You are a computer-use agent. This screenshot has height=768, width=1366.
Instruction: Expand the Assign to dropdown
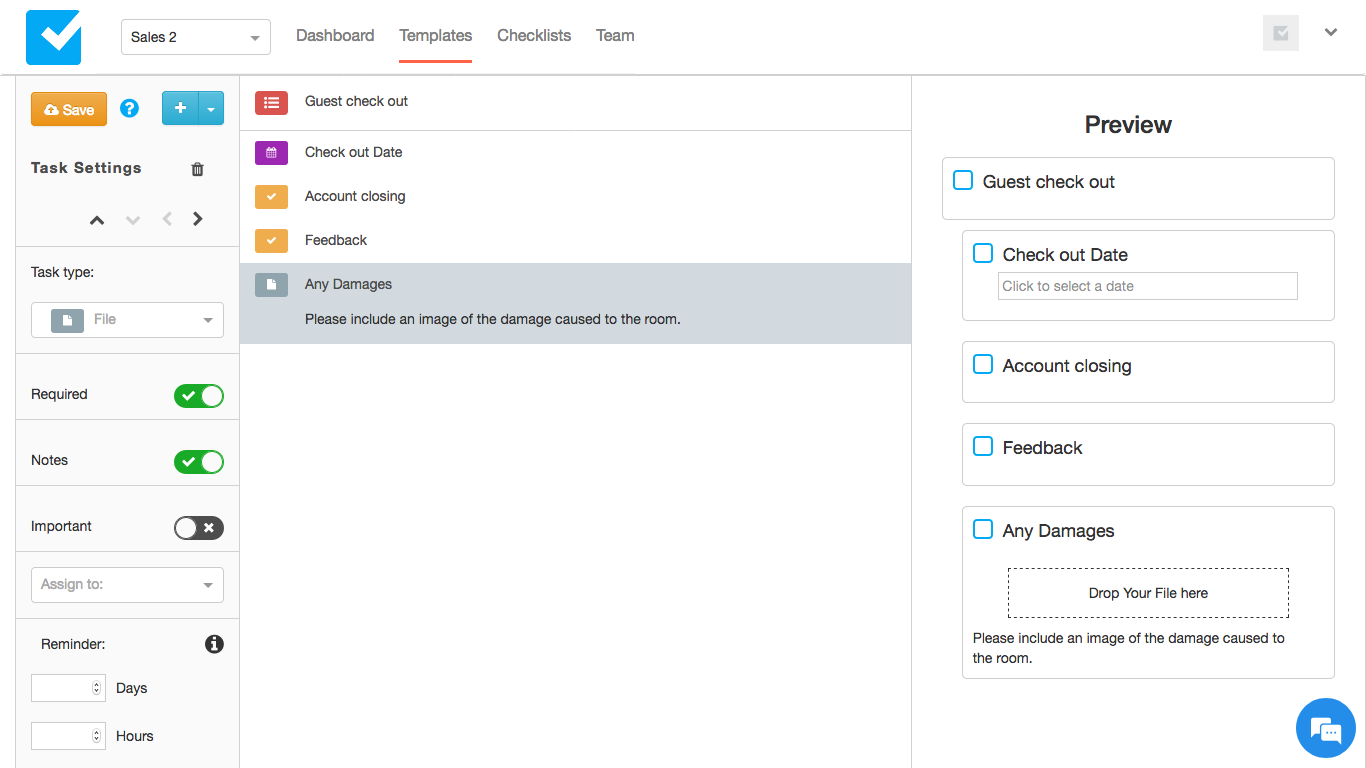point(127,585)
